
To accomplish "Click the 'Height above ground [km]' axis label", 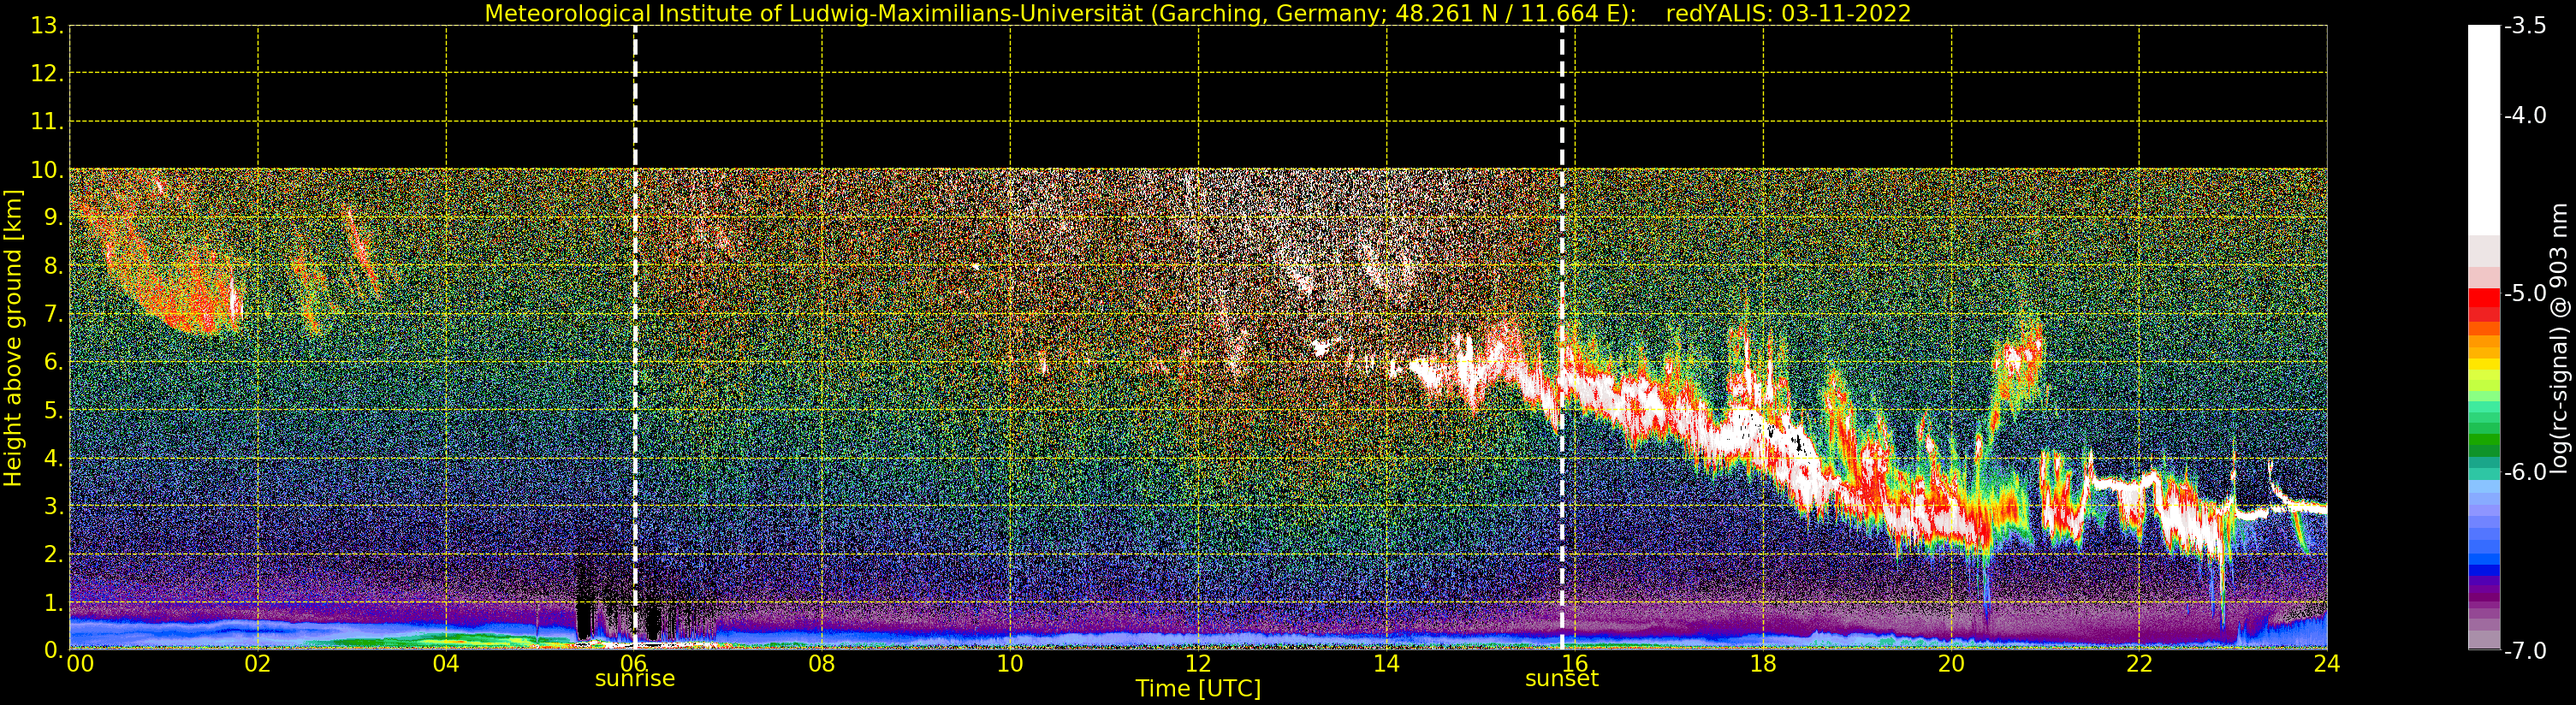I will (13, 338).
